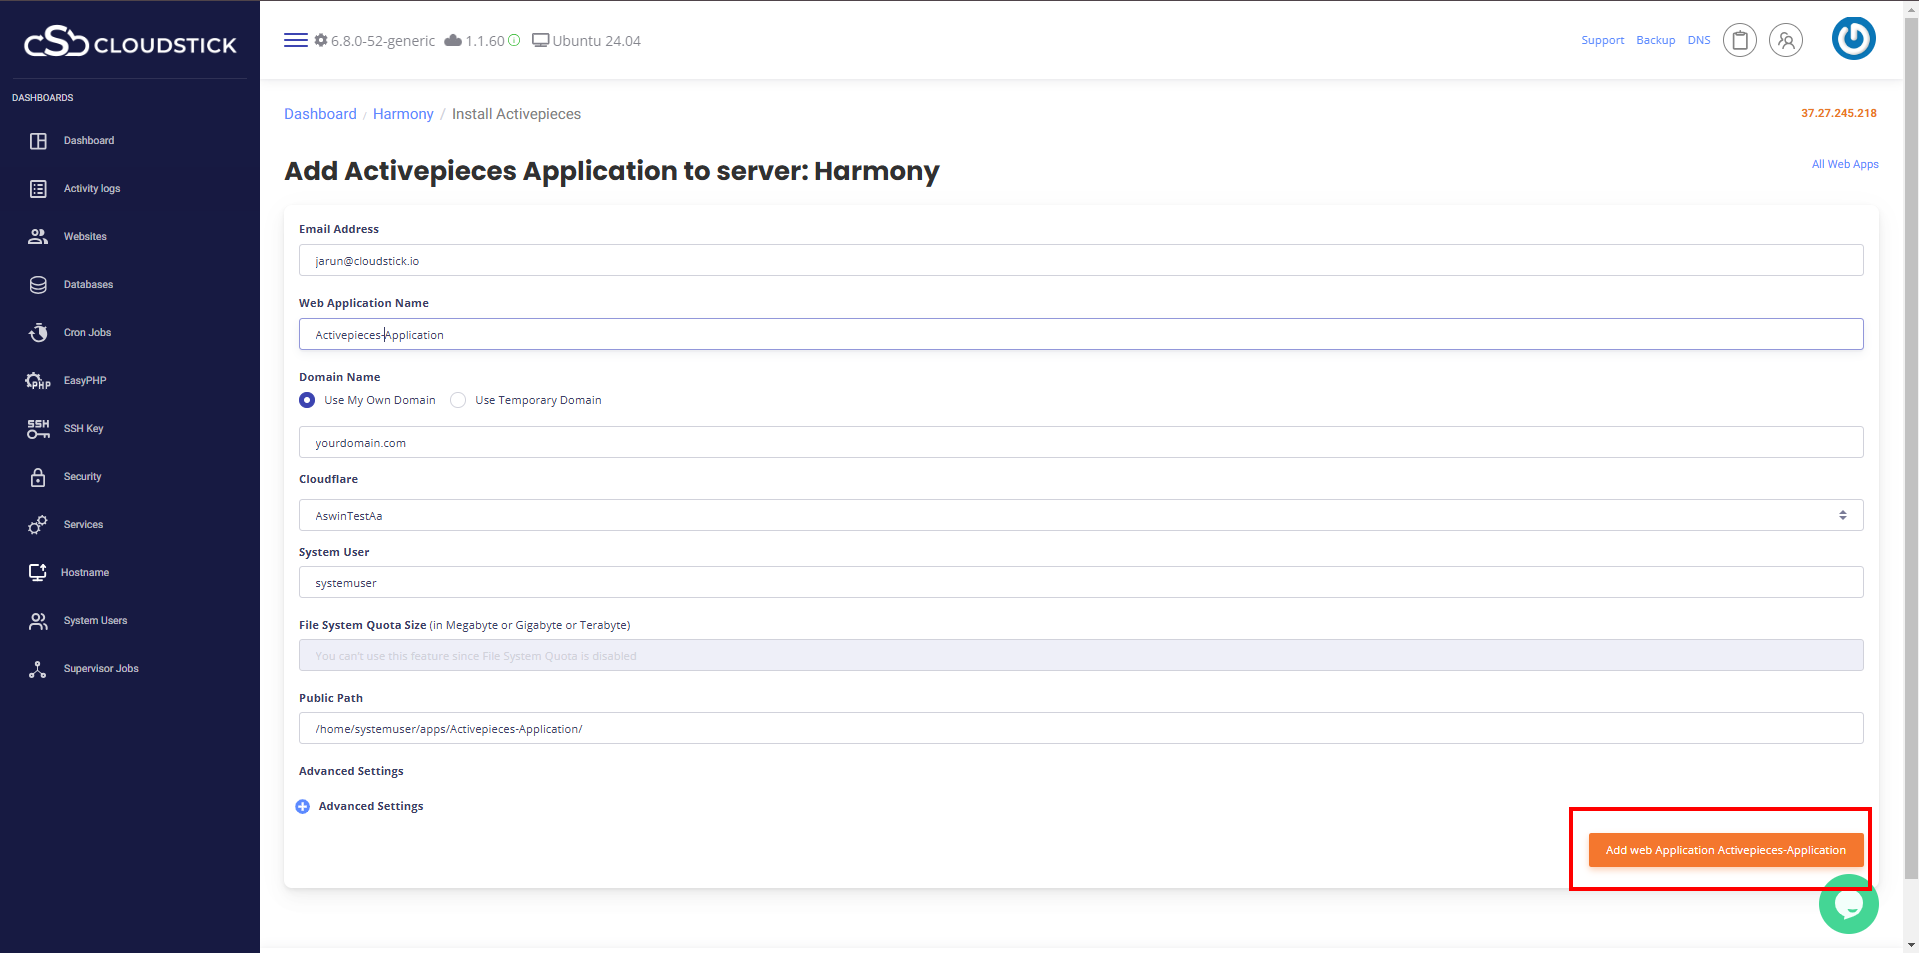This screenshot has width=1919, height=953.
Task: Select Use My Own Domain radio
Action: 307,400
